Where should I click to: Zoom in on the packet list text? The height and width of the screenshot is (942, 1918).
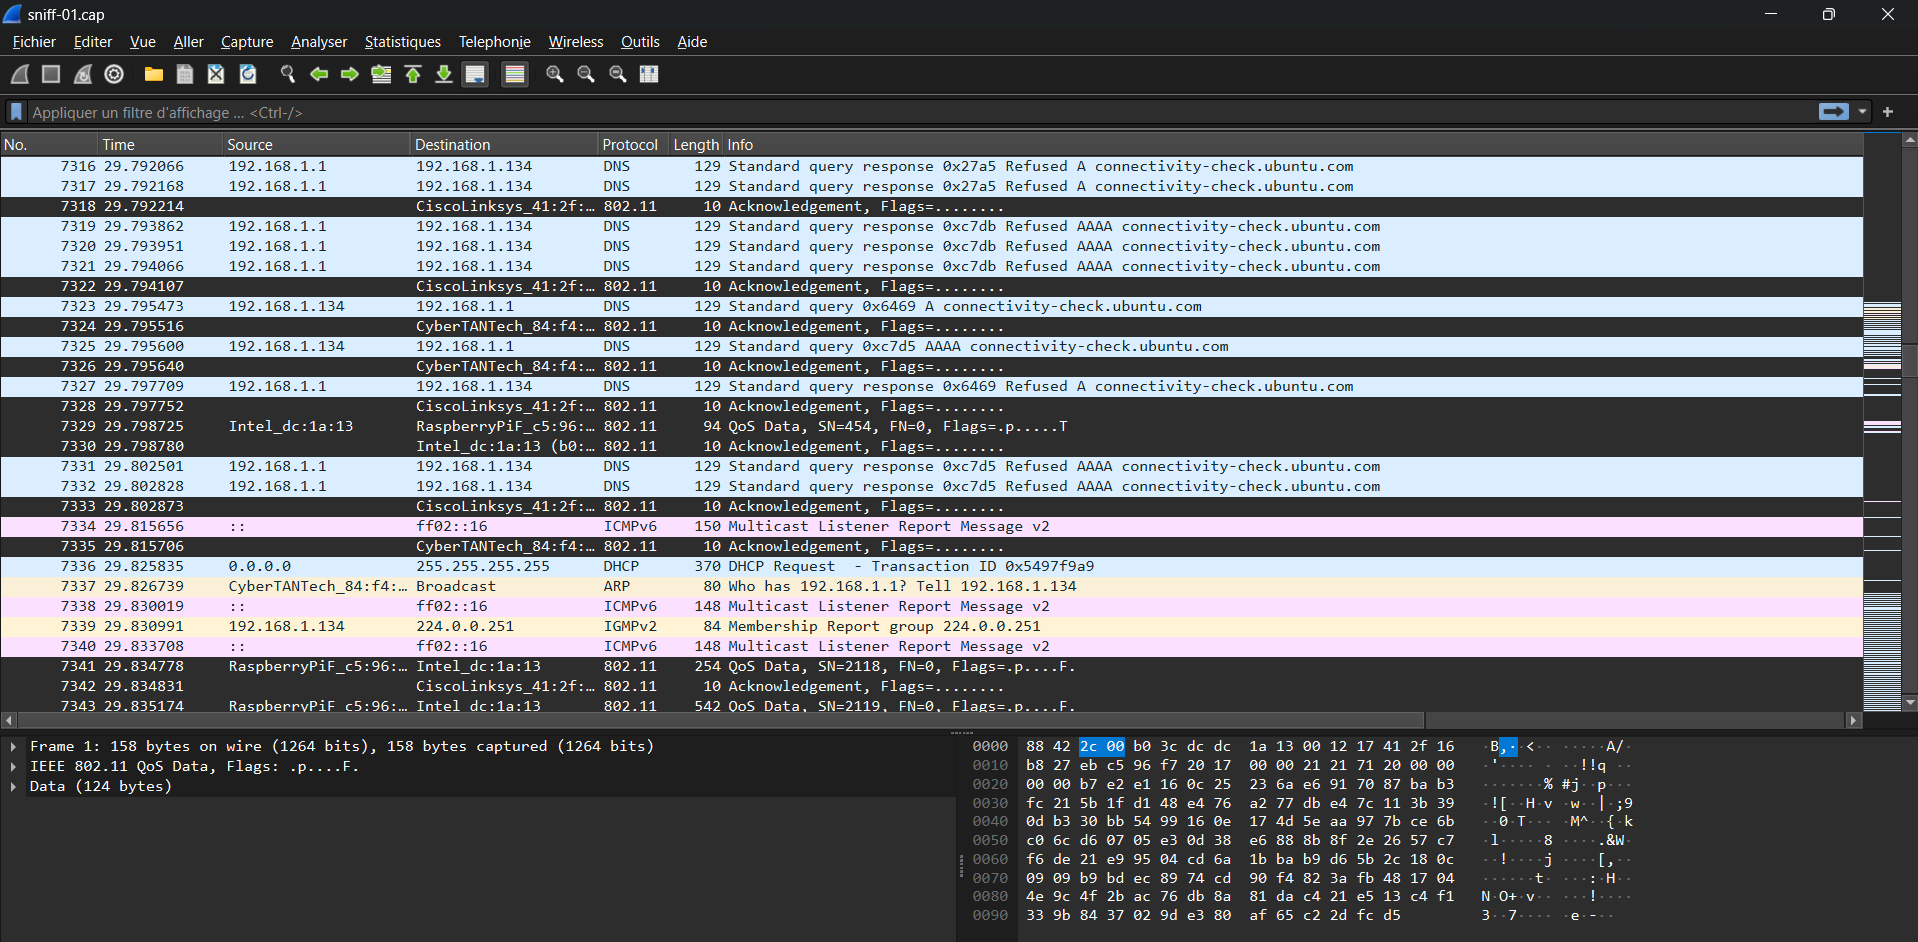coord(554,74)
